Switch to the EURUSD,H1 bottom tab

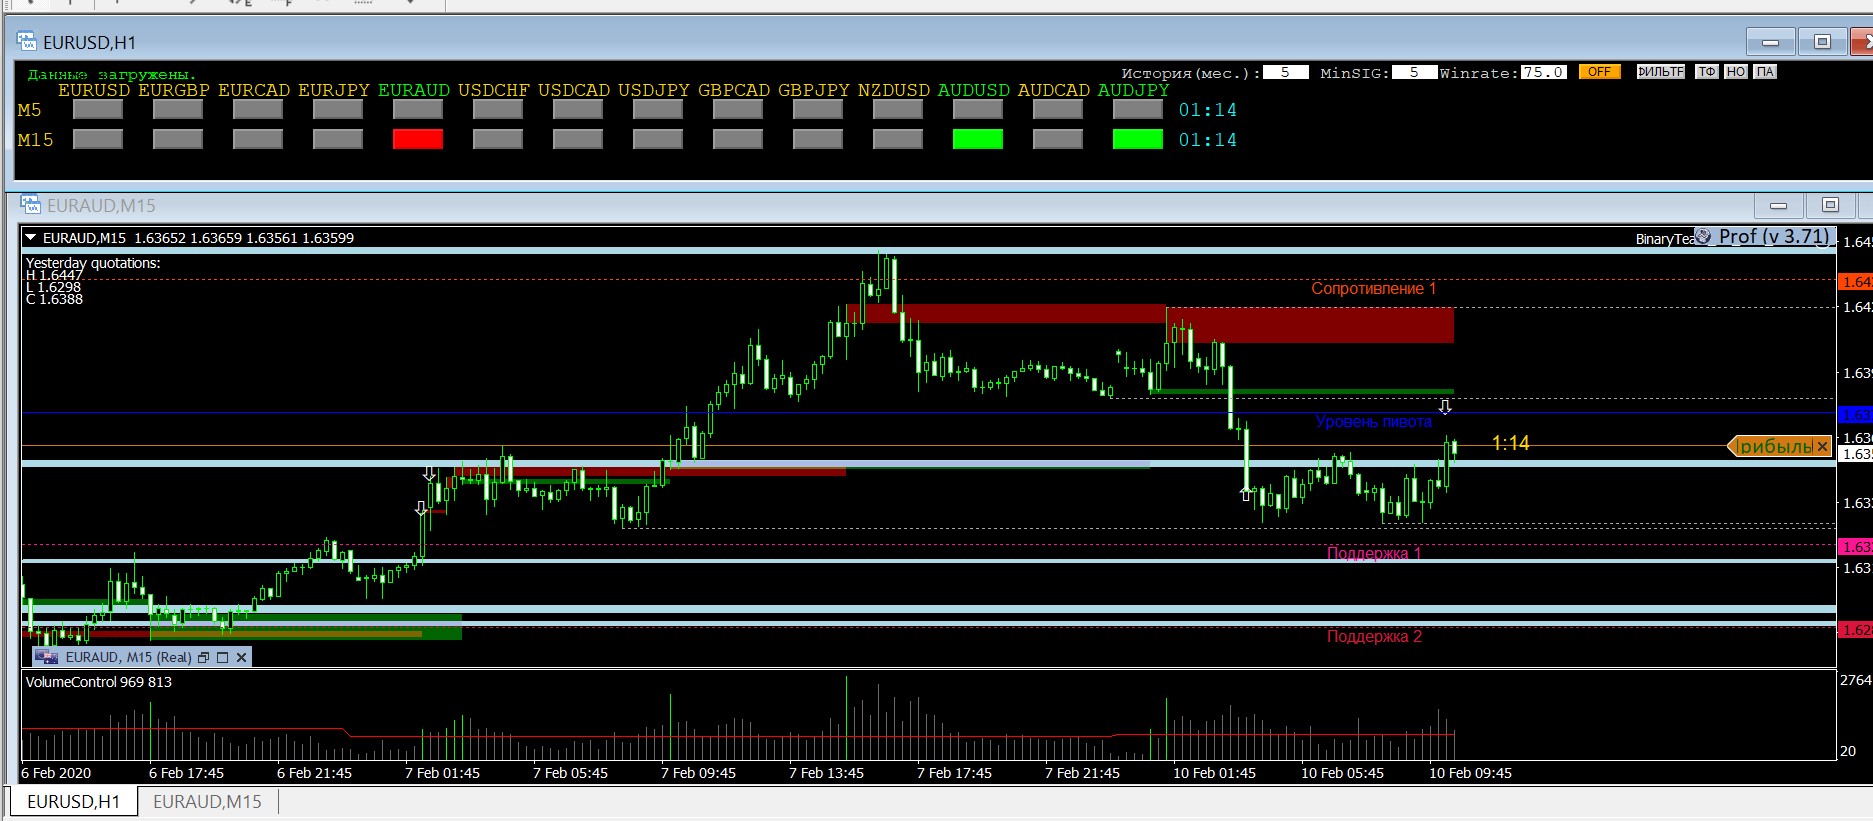[73, 802]
